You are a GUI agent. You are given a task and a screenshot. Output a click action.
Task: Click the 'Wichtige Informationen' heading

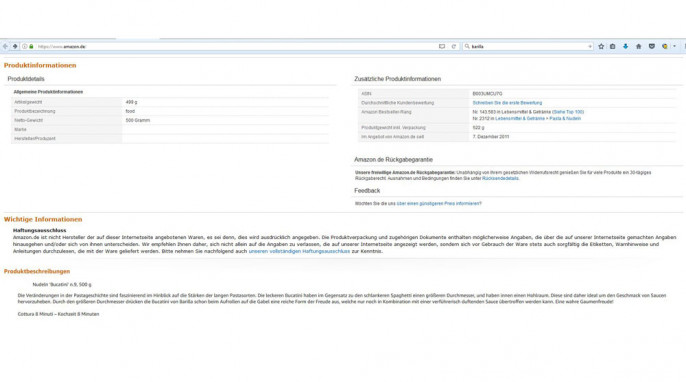(43, 219)
